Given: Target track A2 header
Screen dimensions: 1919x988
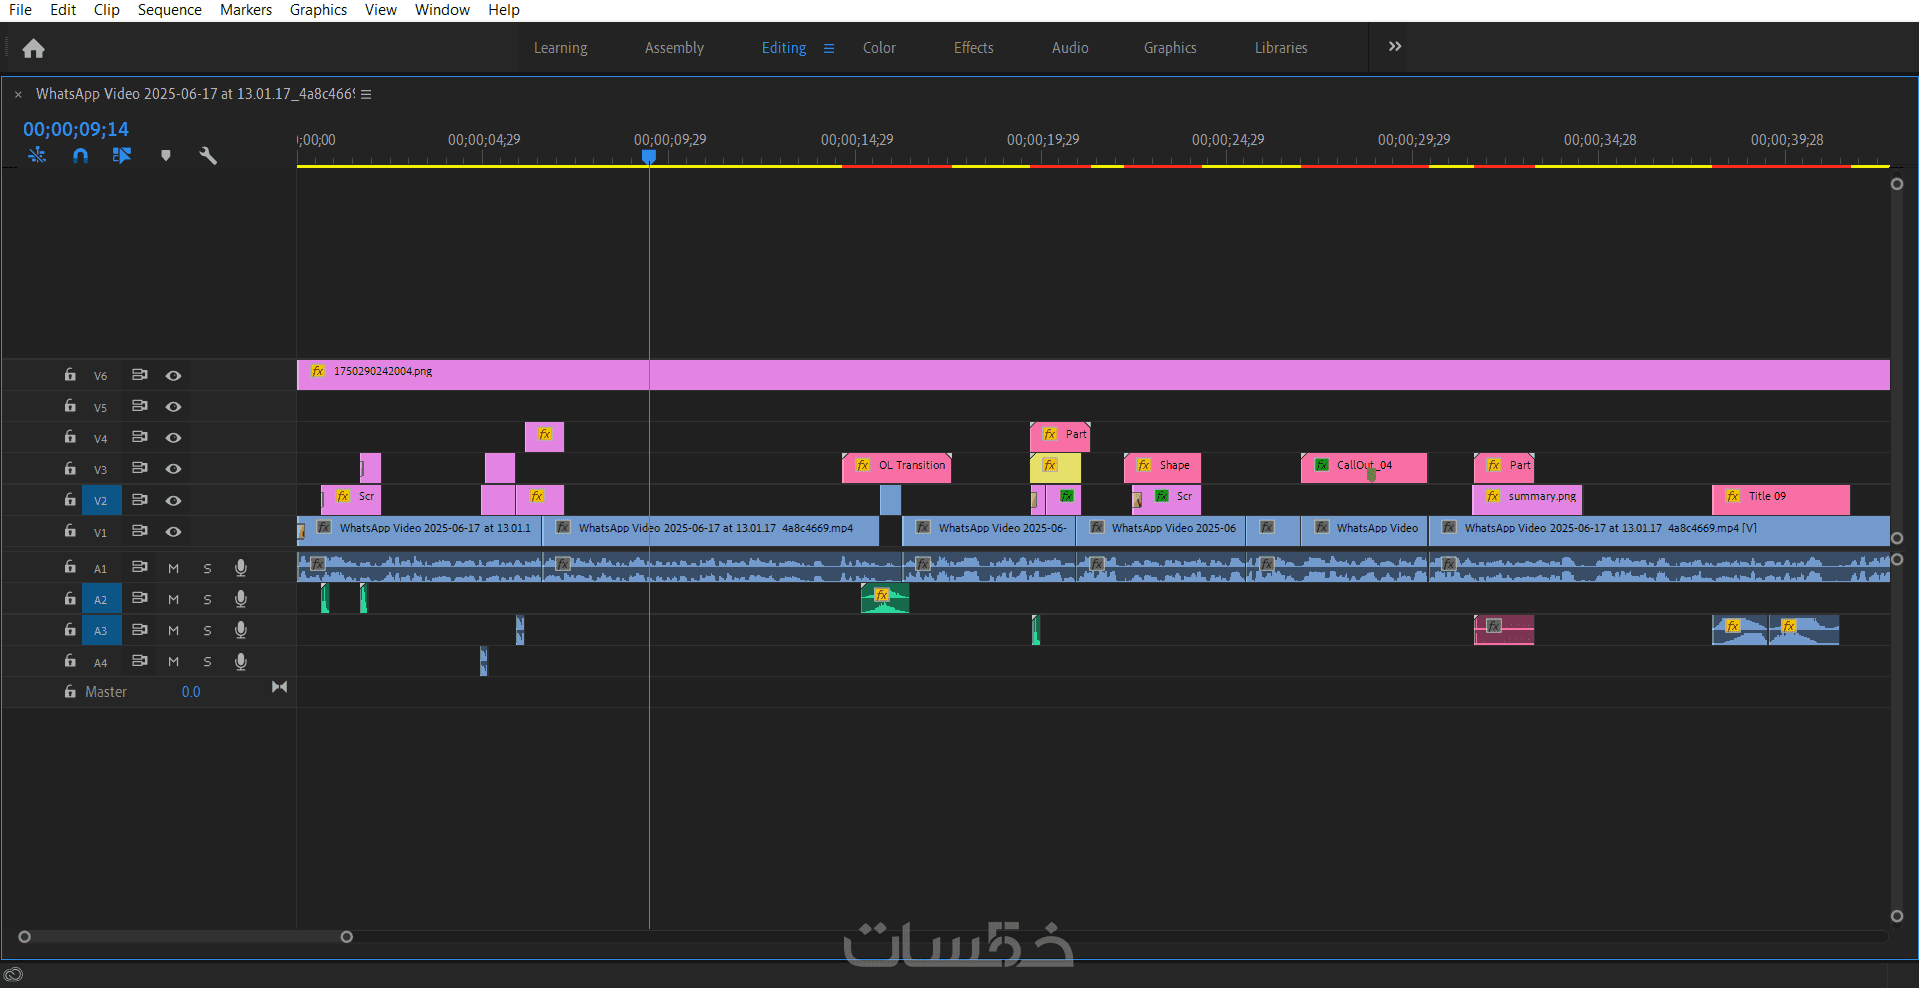Looking at the screenshot, I should (x=101, y=599).
